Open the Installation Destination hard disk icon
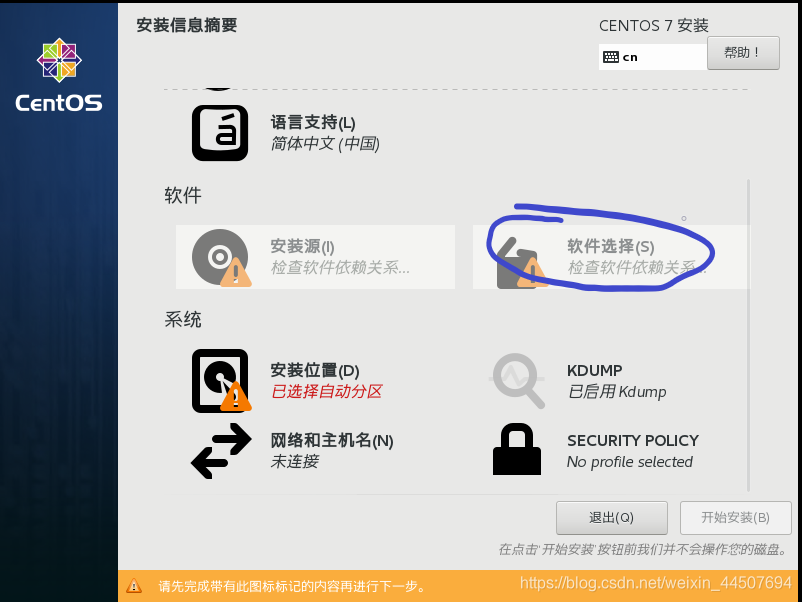 pyautogui.click(x=221, y=381)
